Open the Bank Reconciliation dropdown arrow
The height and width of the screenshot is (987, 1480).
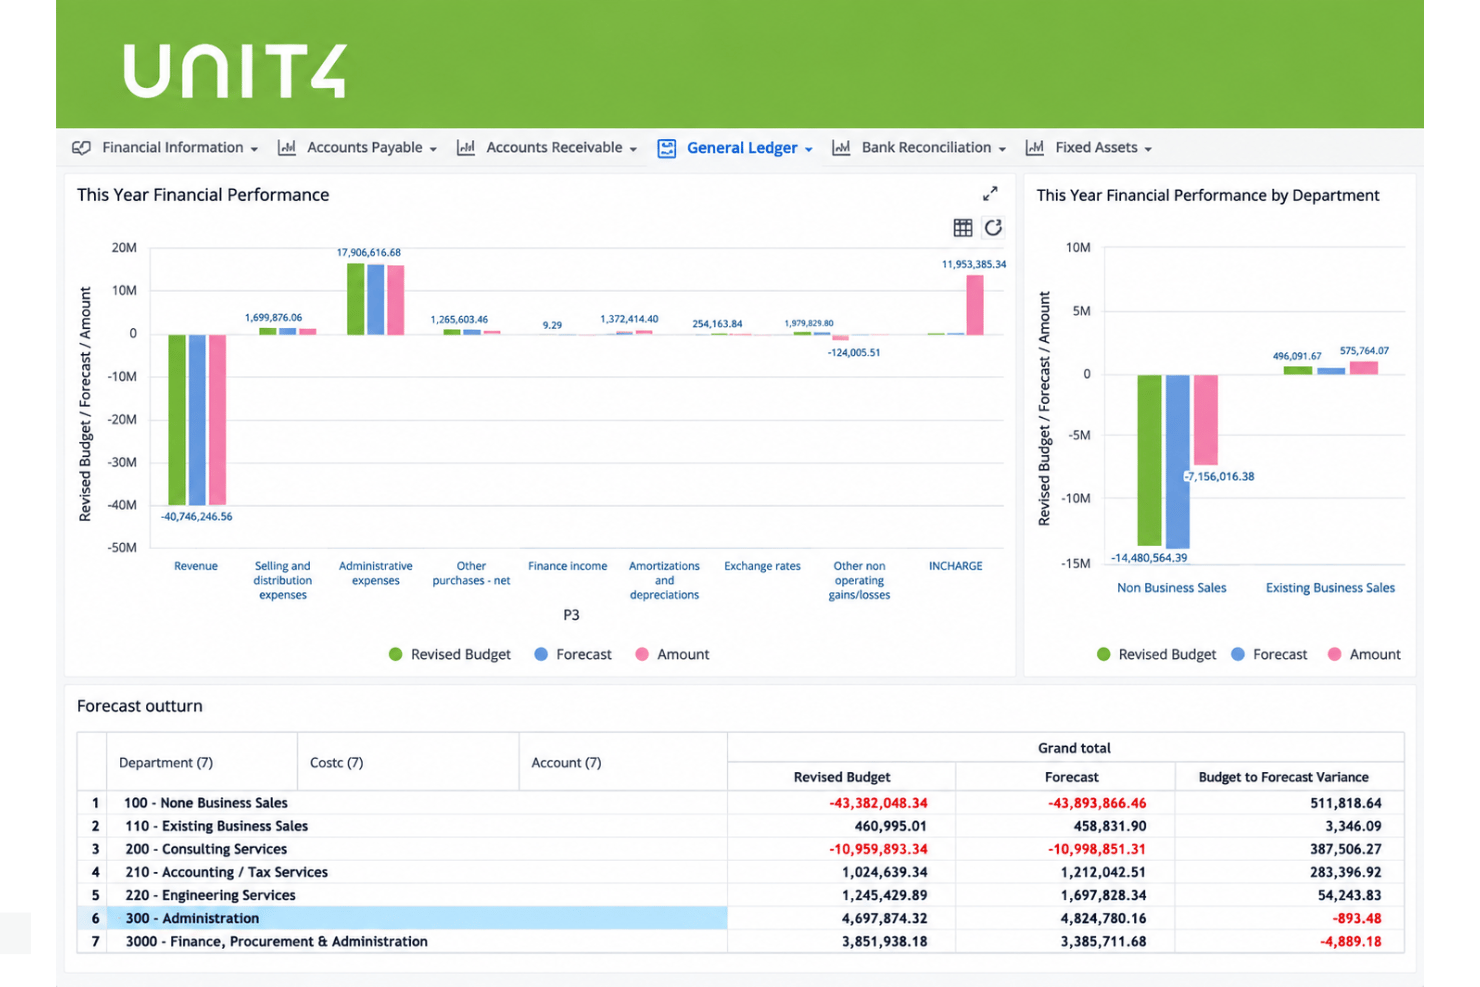point(1002,149)
